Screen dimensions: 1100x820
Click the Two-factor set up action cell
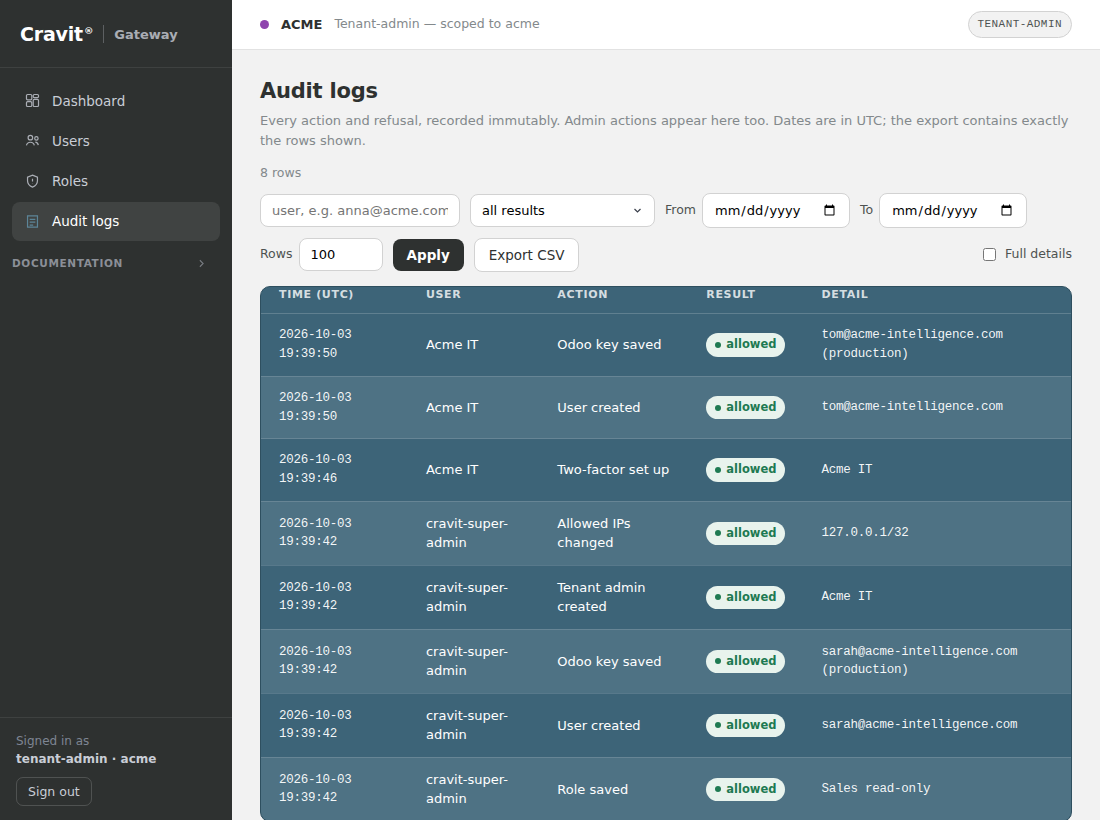pyautogui.click(x=613, y=470)
